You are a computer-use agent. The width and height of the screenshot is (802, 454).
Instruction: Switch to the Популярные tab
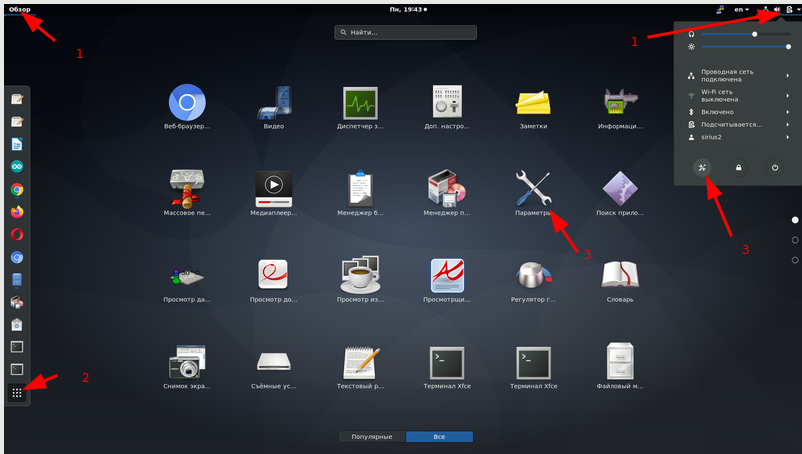click(x=372, y=437)
